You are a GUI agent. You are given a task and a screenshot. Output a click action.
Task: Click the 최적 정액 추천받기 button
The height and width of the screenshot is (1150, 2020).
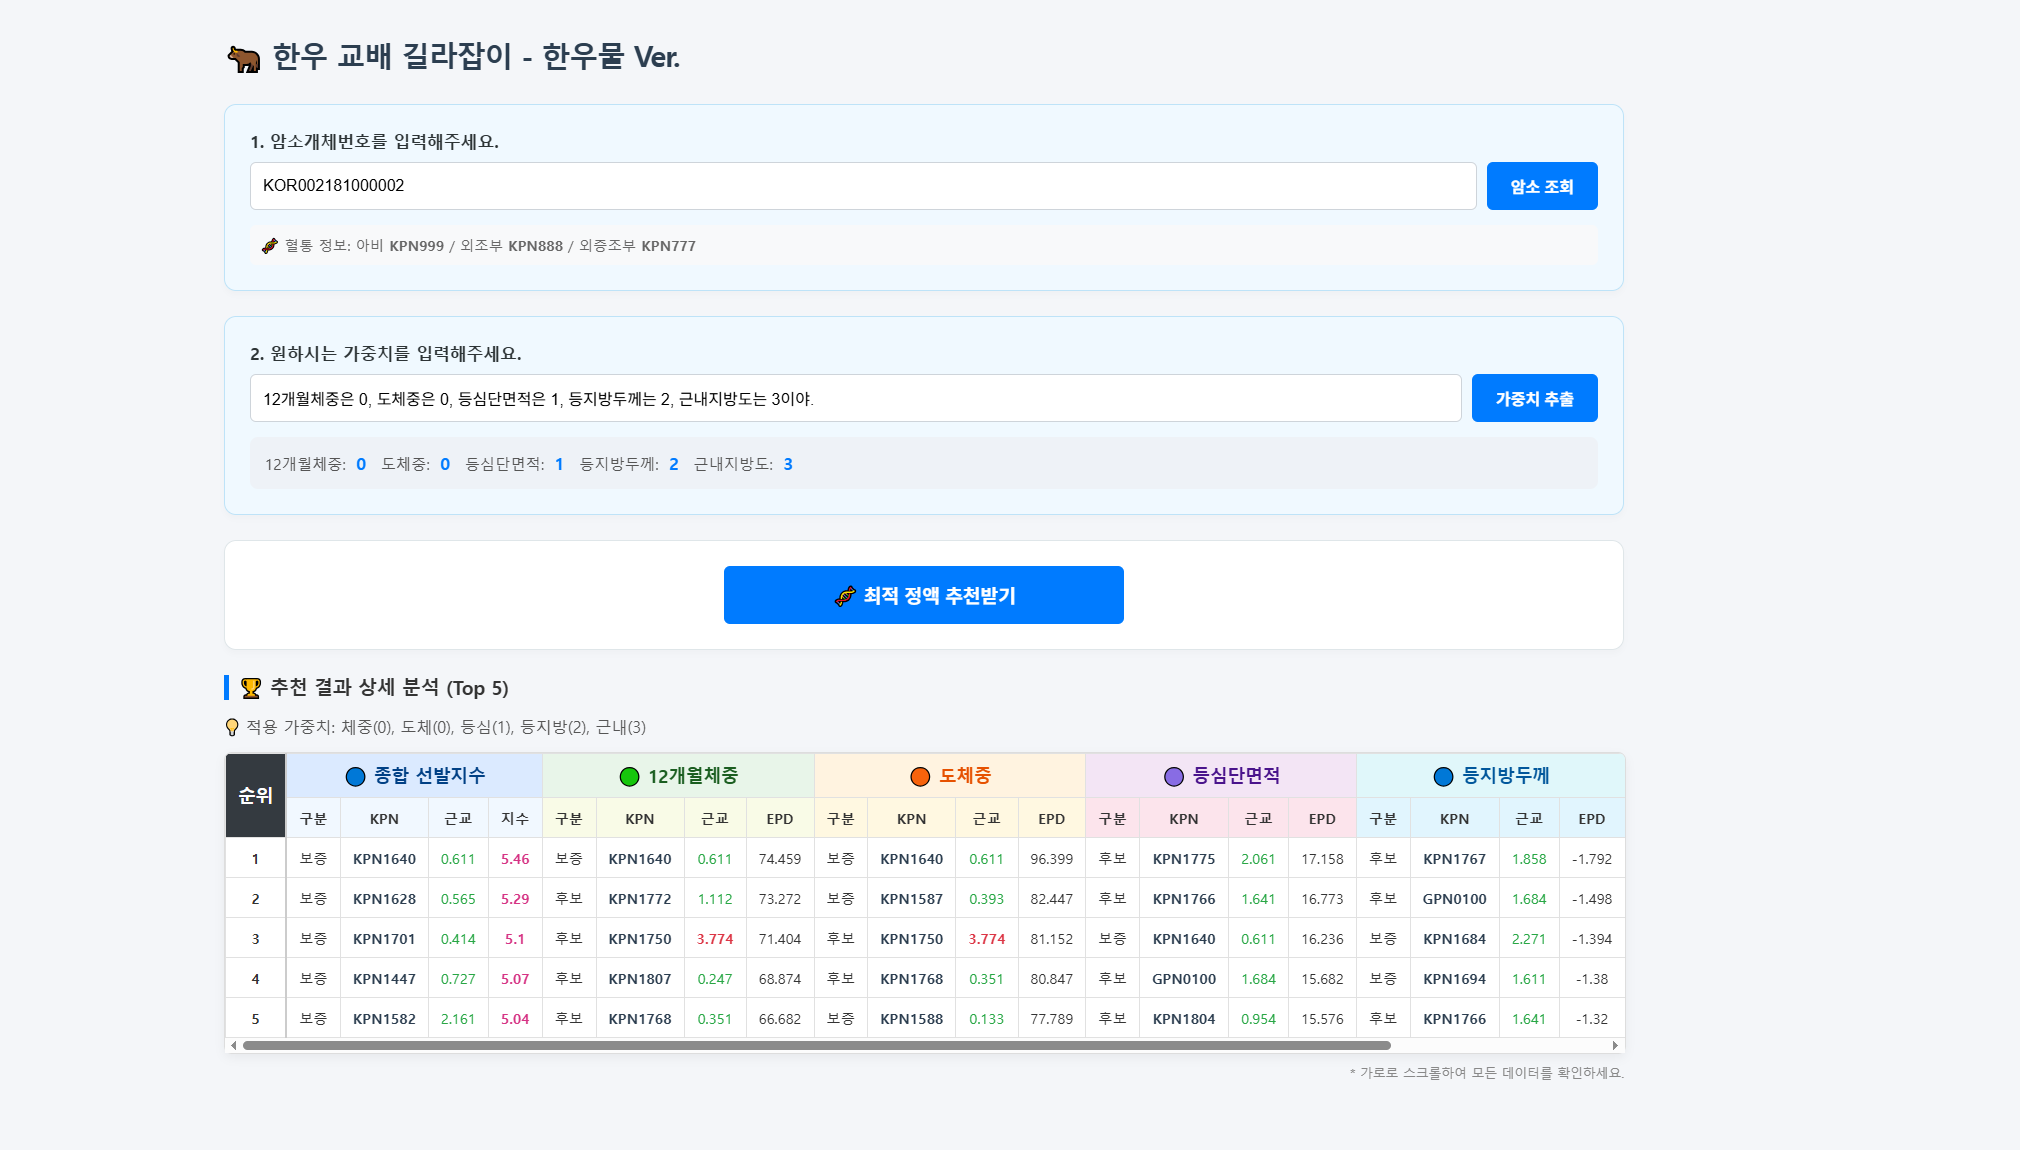[x=923, y=595]
